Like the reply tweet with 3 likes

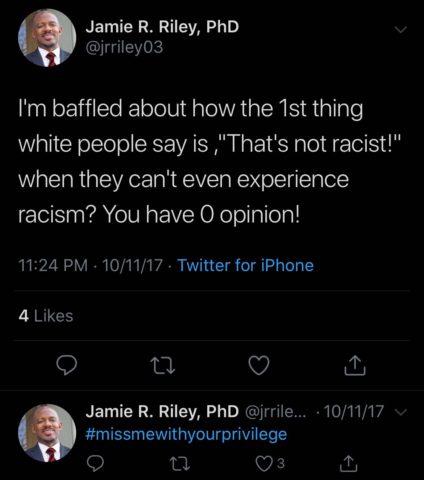269,463
